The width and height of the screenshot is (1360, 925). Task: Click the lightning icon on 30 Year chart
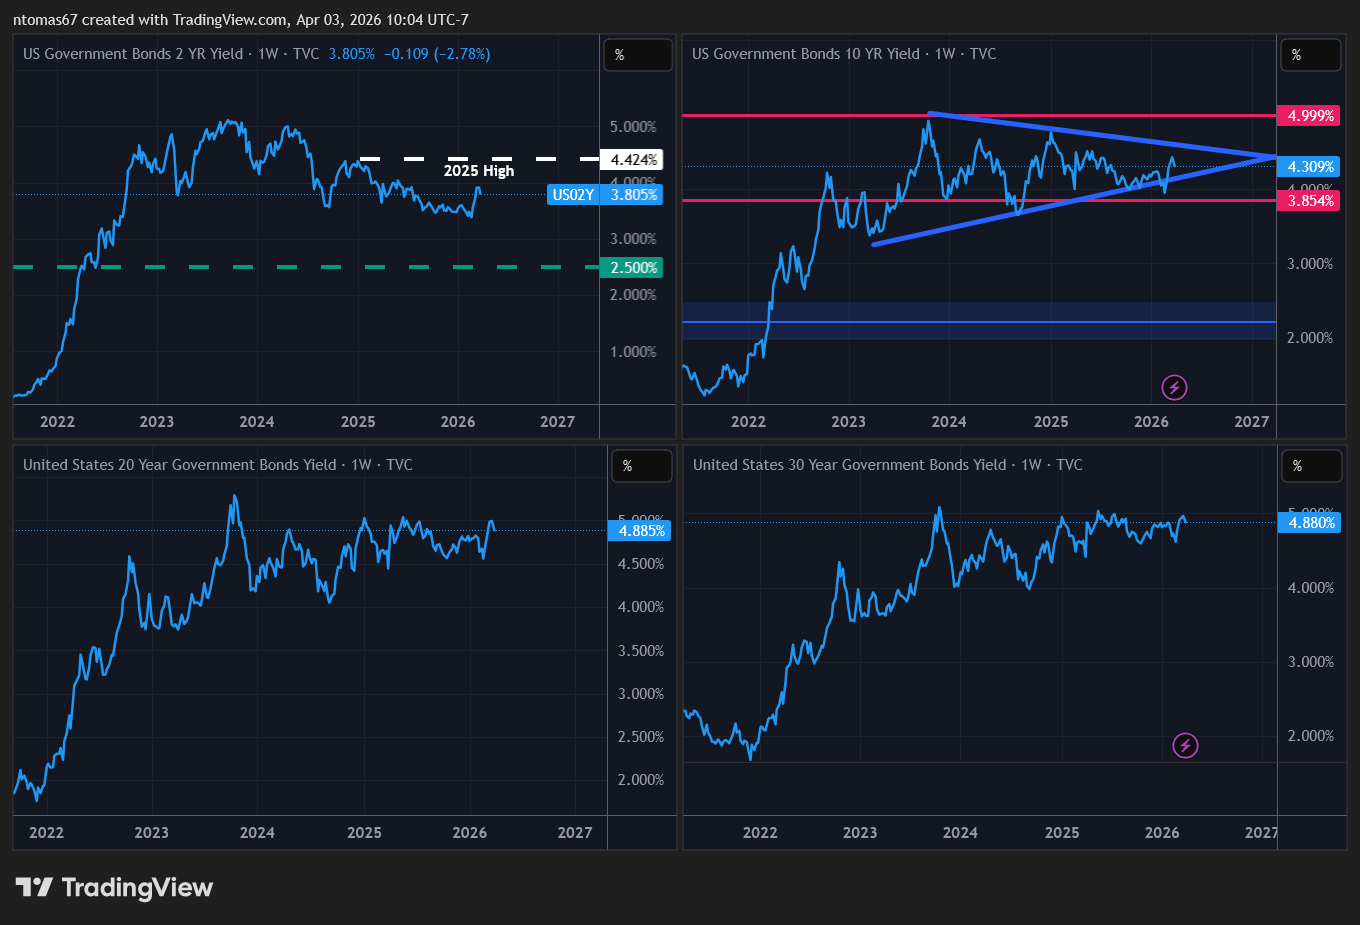[x=1185, y=745]
